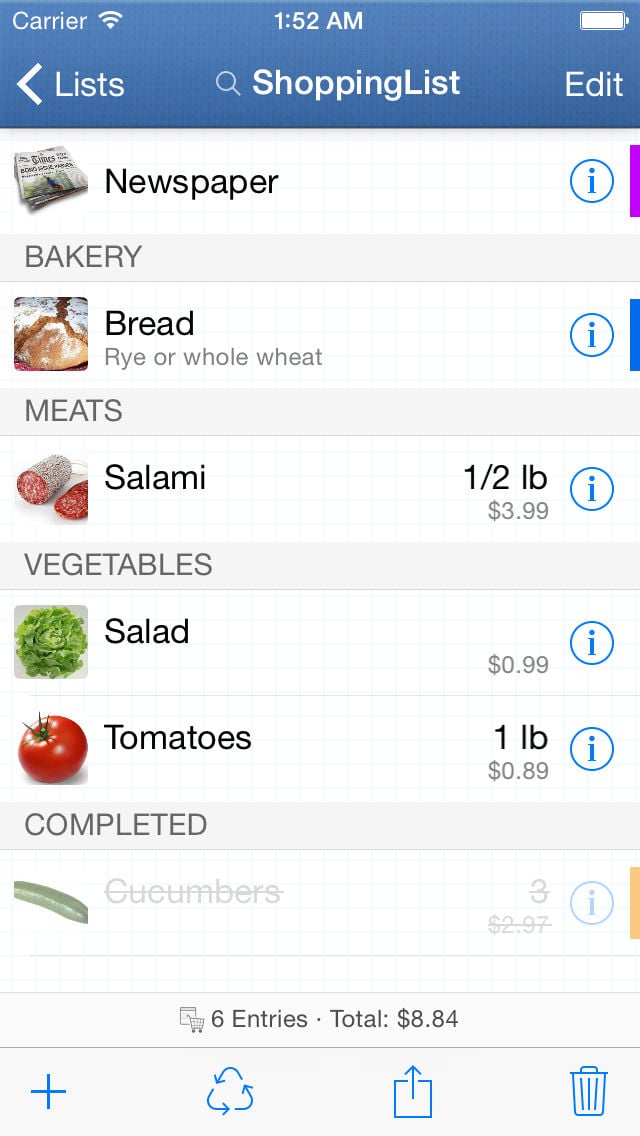The image size is (640, 1136).
Task: Open info for Newspaper
Action: pyautogui.click(x=591, y=181)
